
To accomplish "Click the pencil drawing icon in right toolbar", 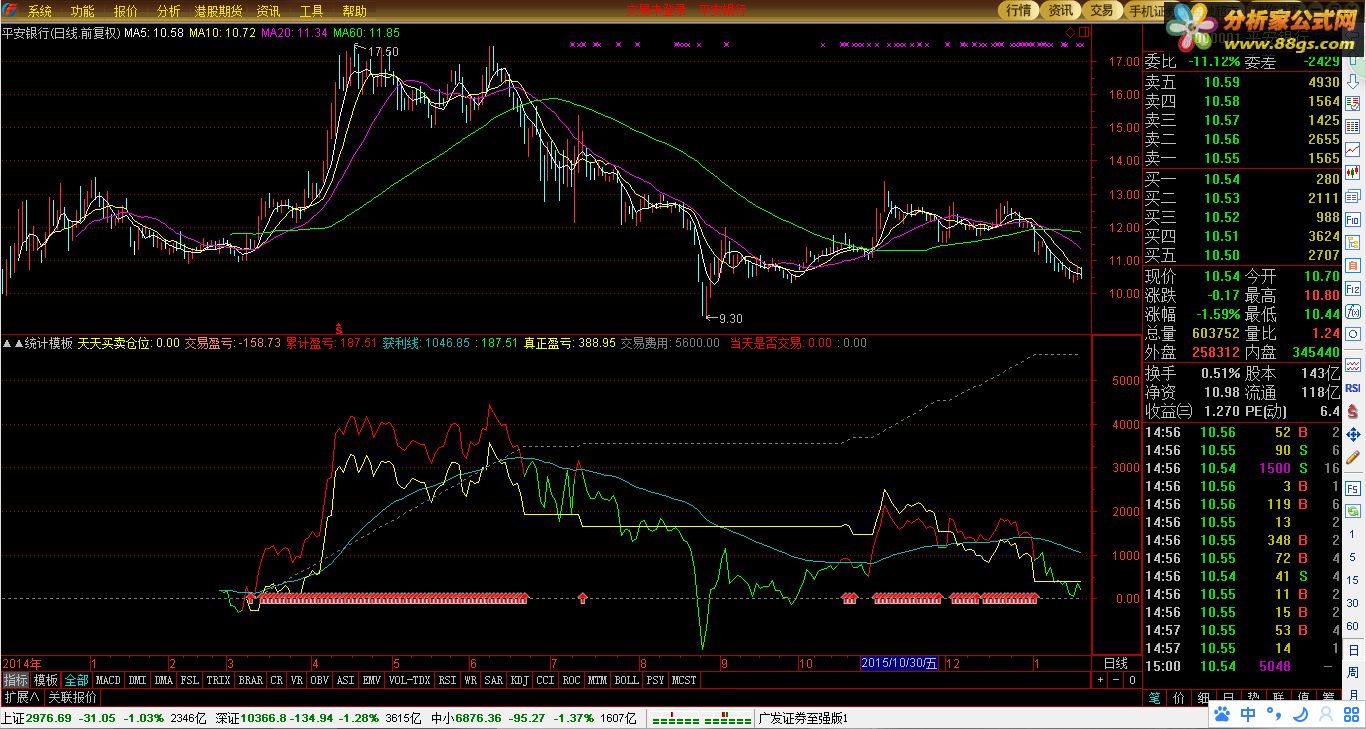I will [x=1352, y=456].
